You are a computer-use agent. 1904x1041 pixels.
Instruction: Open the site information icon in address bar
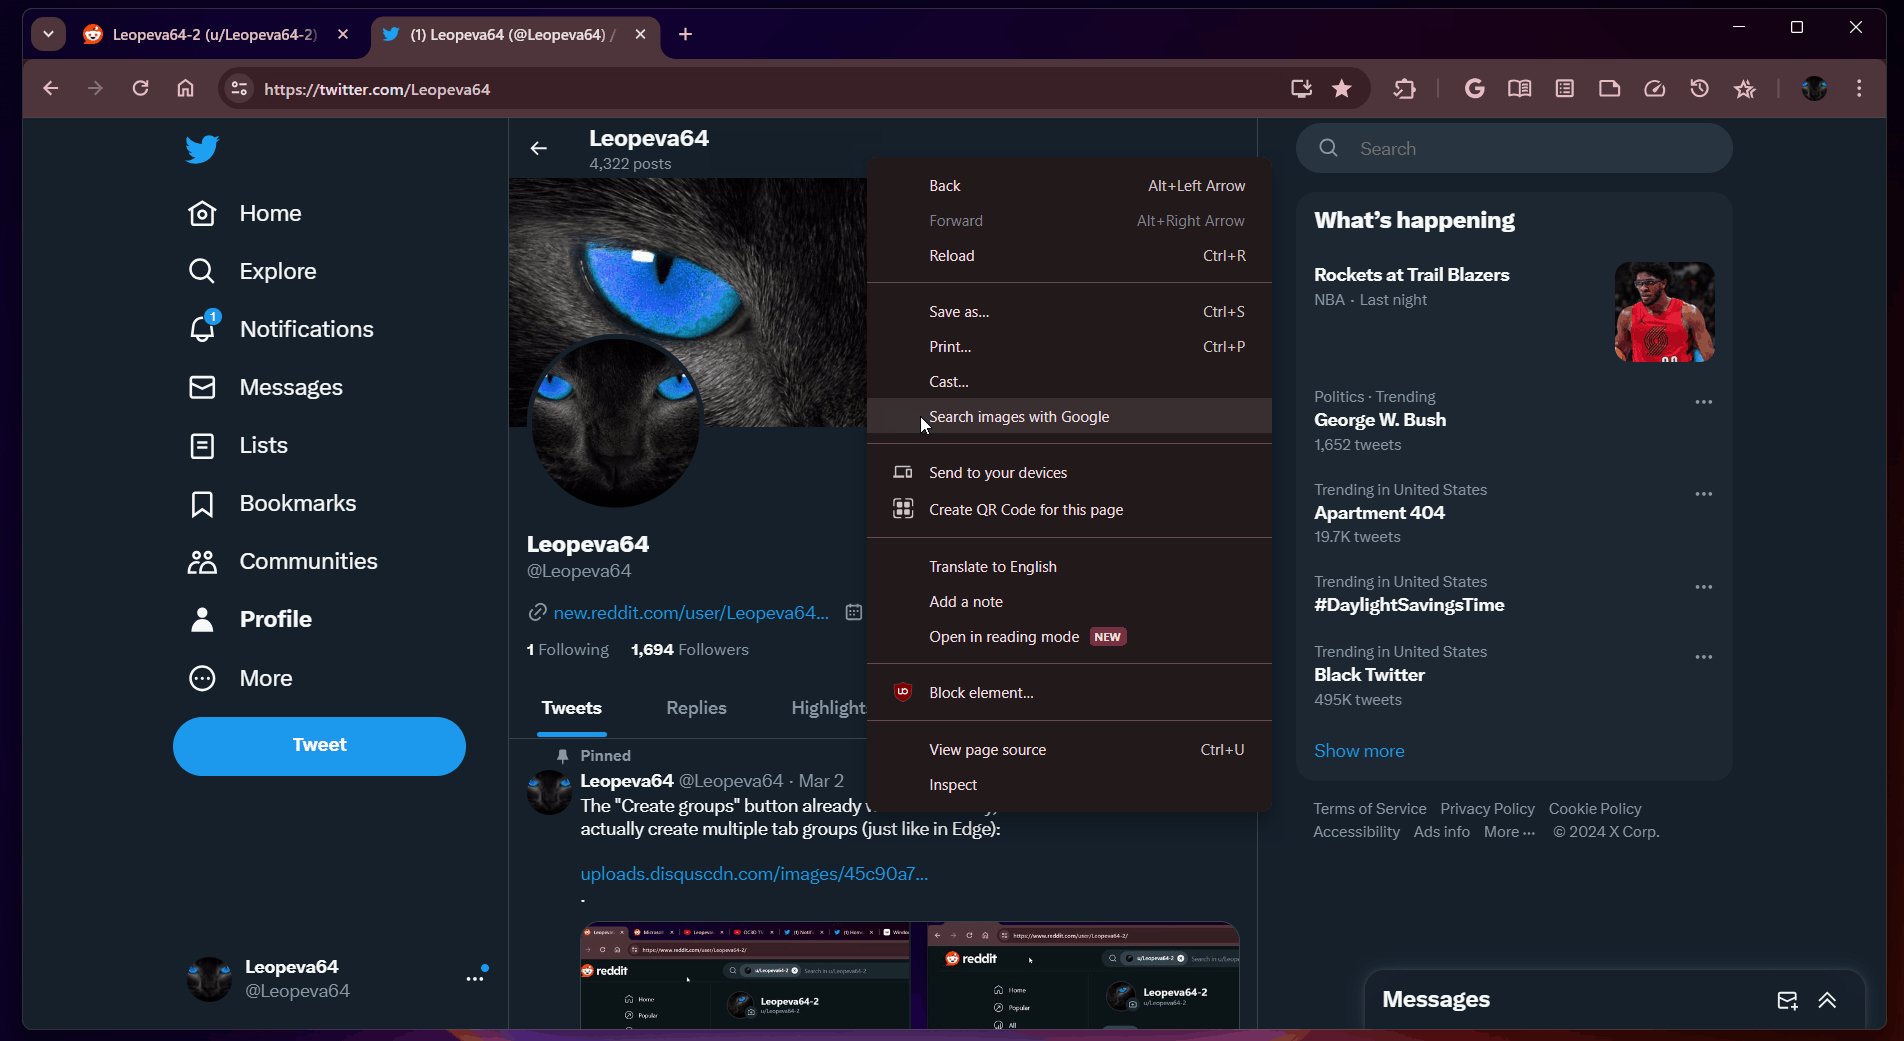pos(239,89)
